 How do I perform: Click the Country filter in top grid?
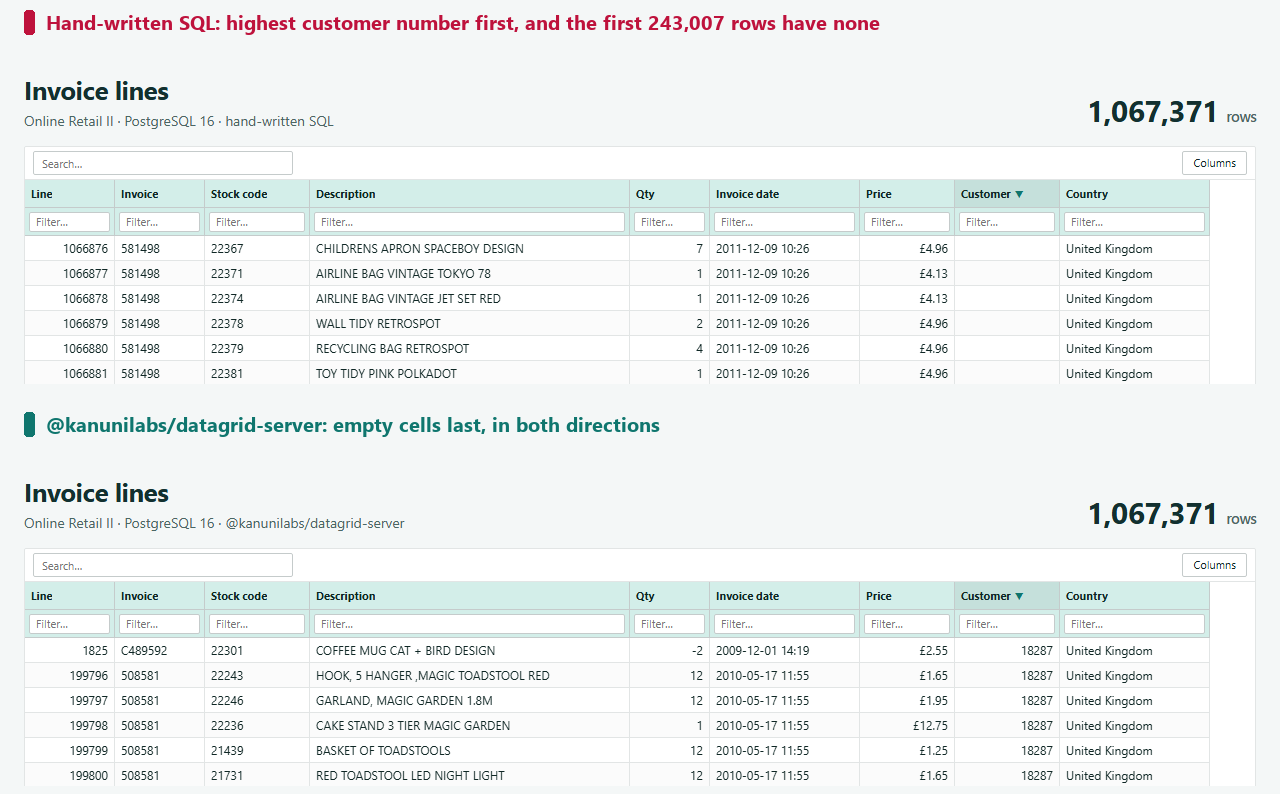pos(1135,222)
